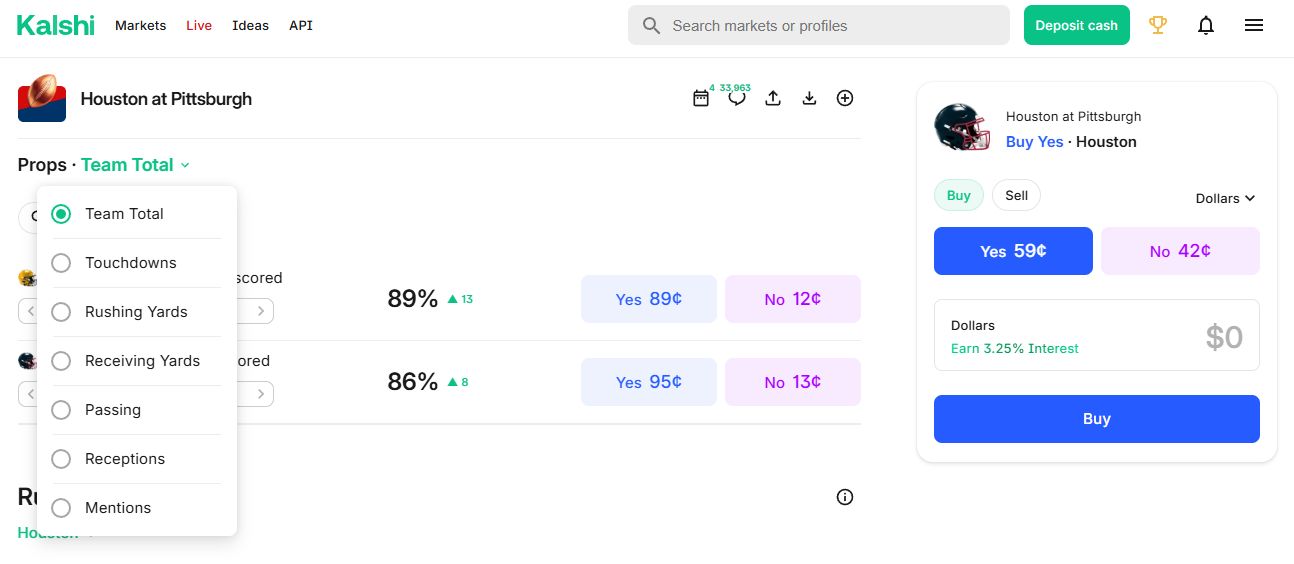The height and width of the screenshot is (564, 1294).
Task: Open the Ideas menu item
Action: click(x=250, y=25)
